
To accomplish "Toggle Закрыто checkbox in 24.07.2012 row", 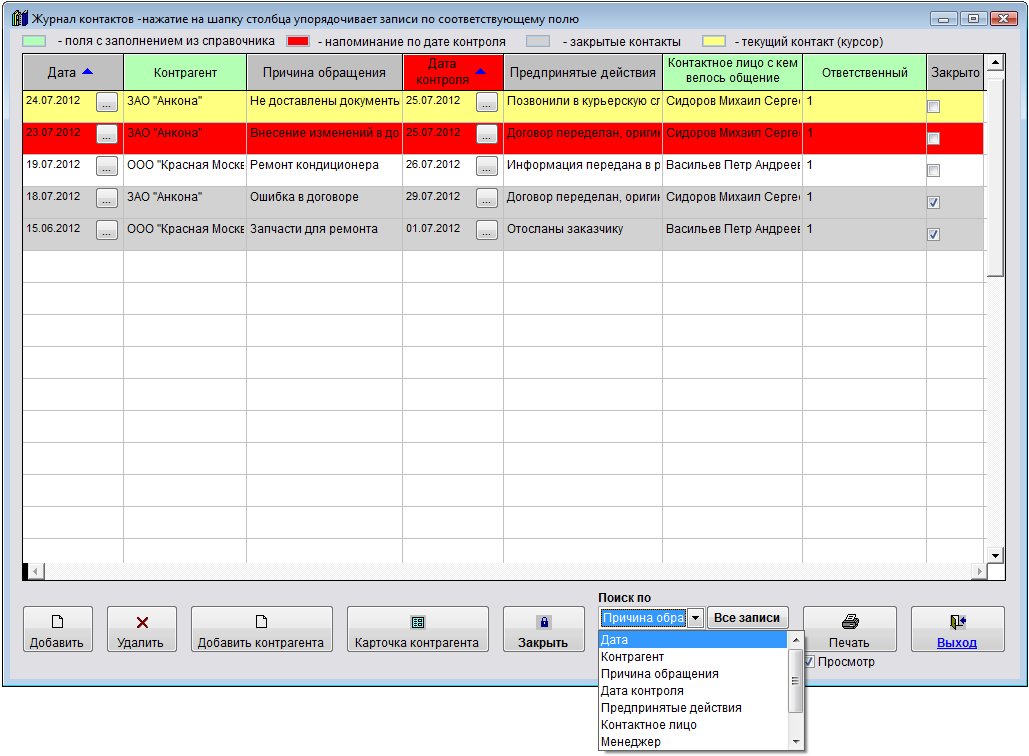I will tap(933, 106).
